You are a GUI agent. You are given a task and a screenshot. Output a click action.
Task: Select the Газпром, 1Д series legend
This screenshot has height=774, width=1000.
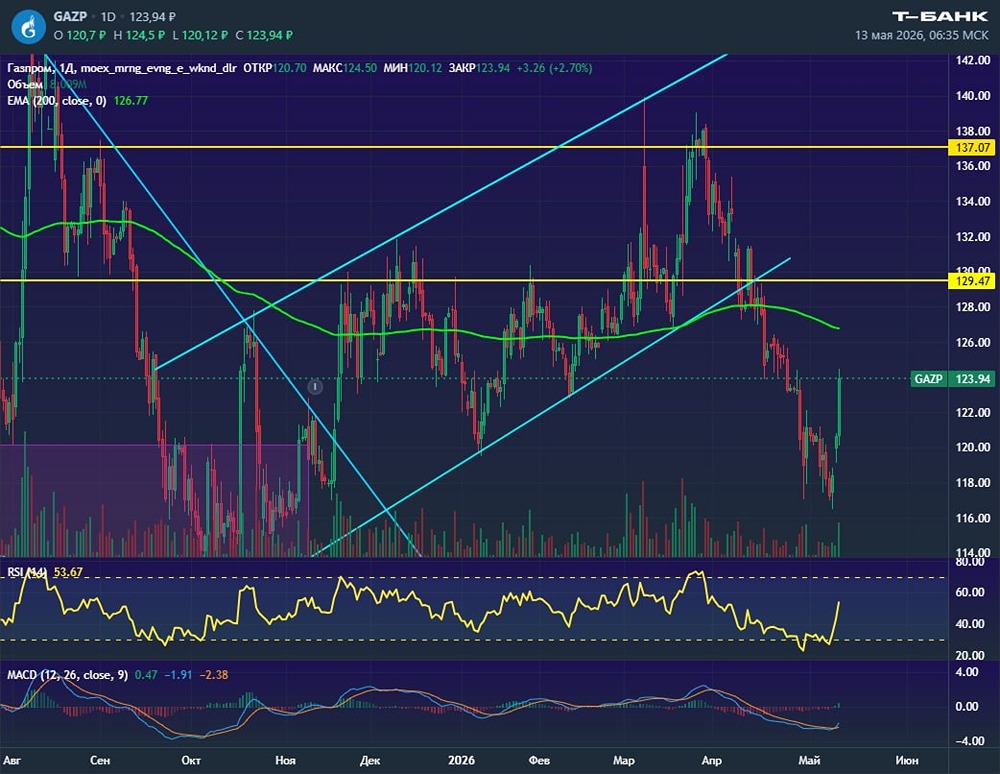[x=122, y=68]
